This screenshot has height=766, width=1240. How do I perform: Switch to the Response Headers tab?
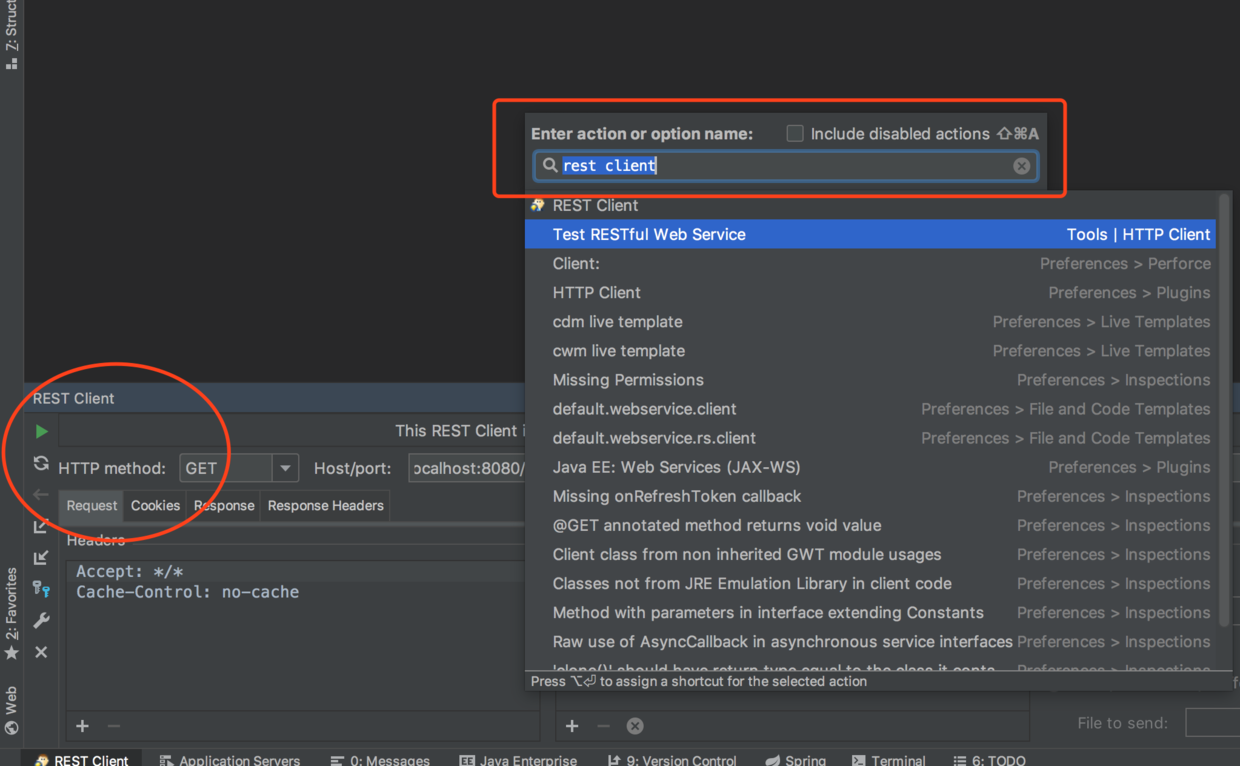[325, 505]
